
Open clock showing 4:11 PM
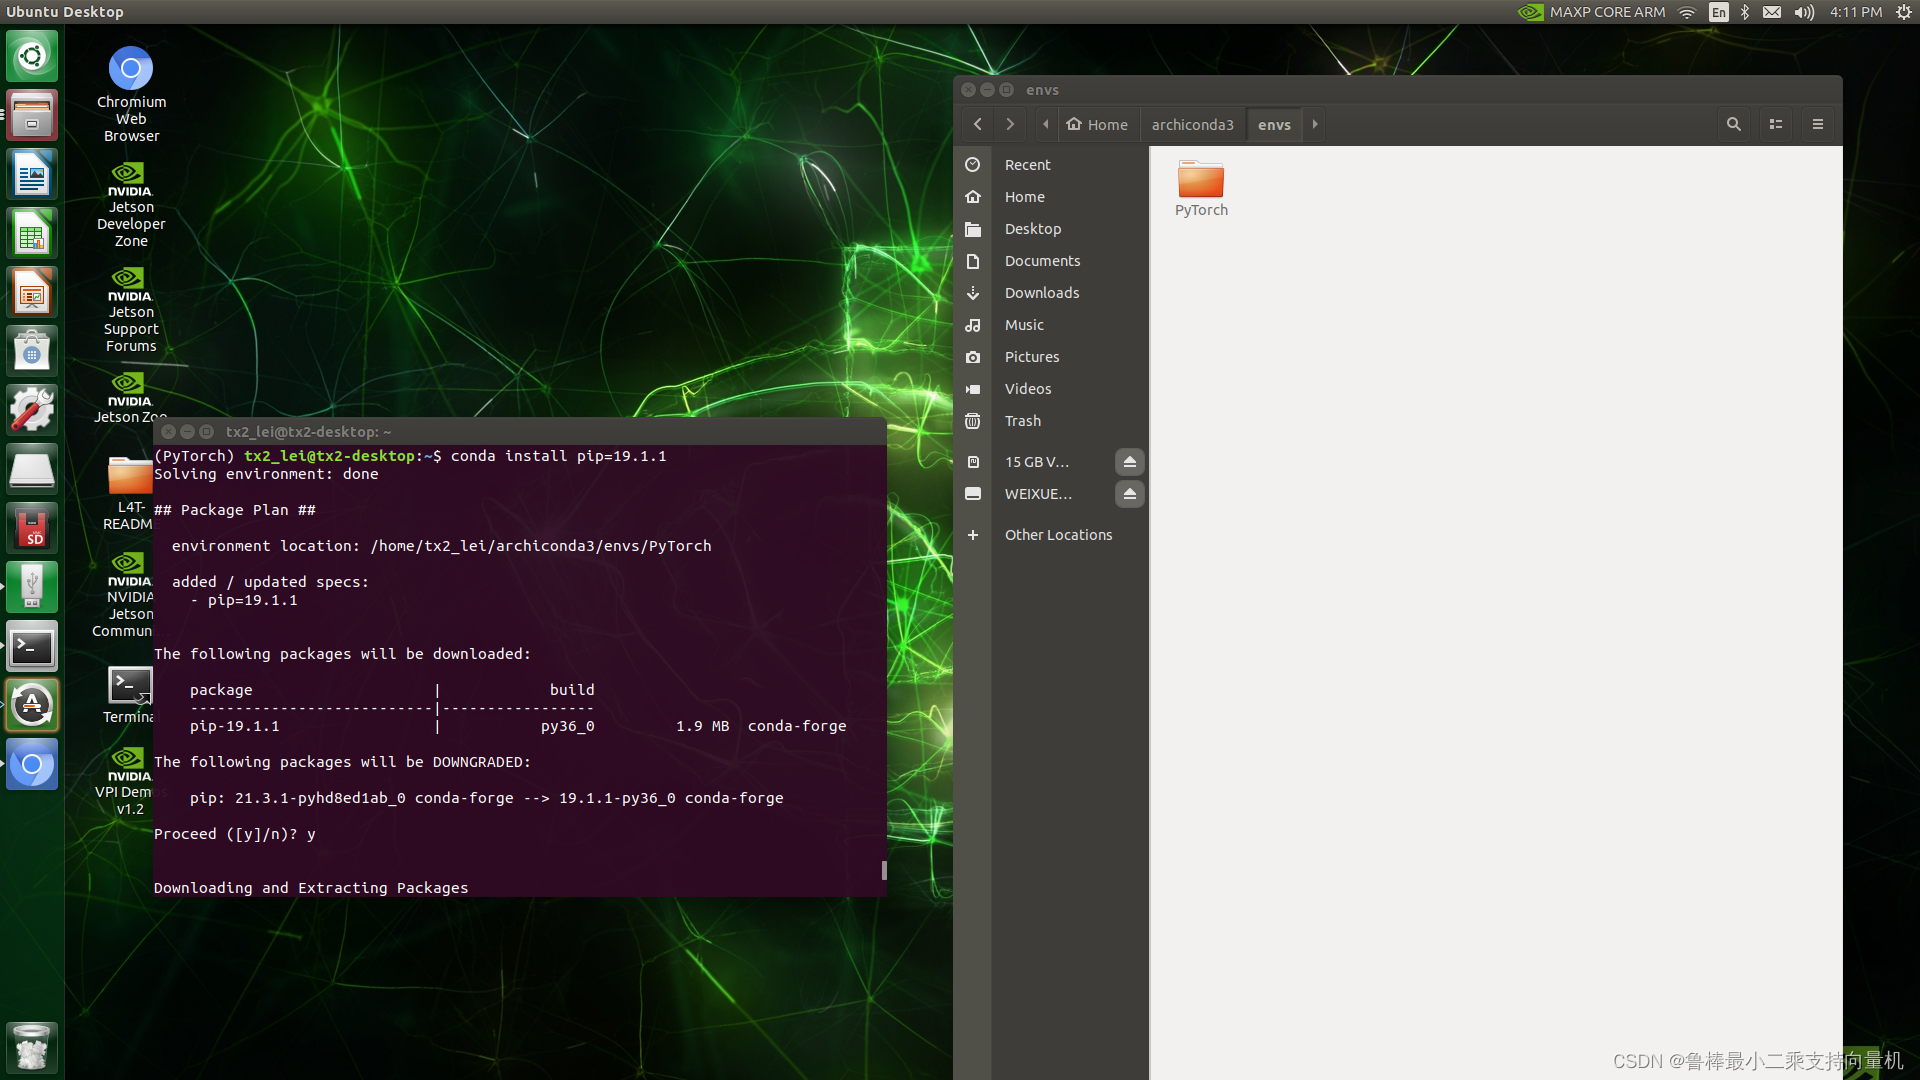point(1856,12)
